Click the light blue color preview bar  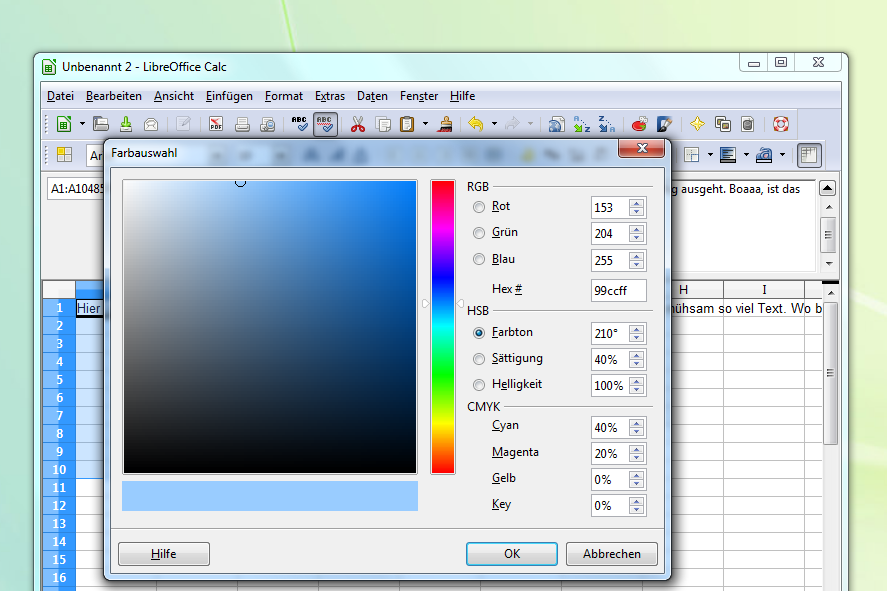click(270, 496)
